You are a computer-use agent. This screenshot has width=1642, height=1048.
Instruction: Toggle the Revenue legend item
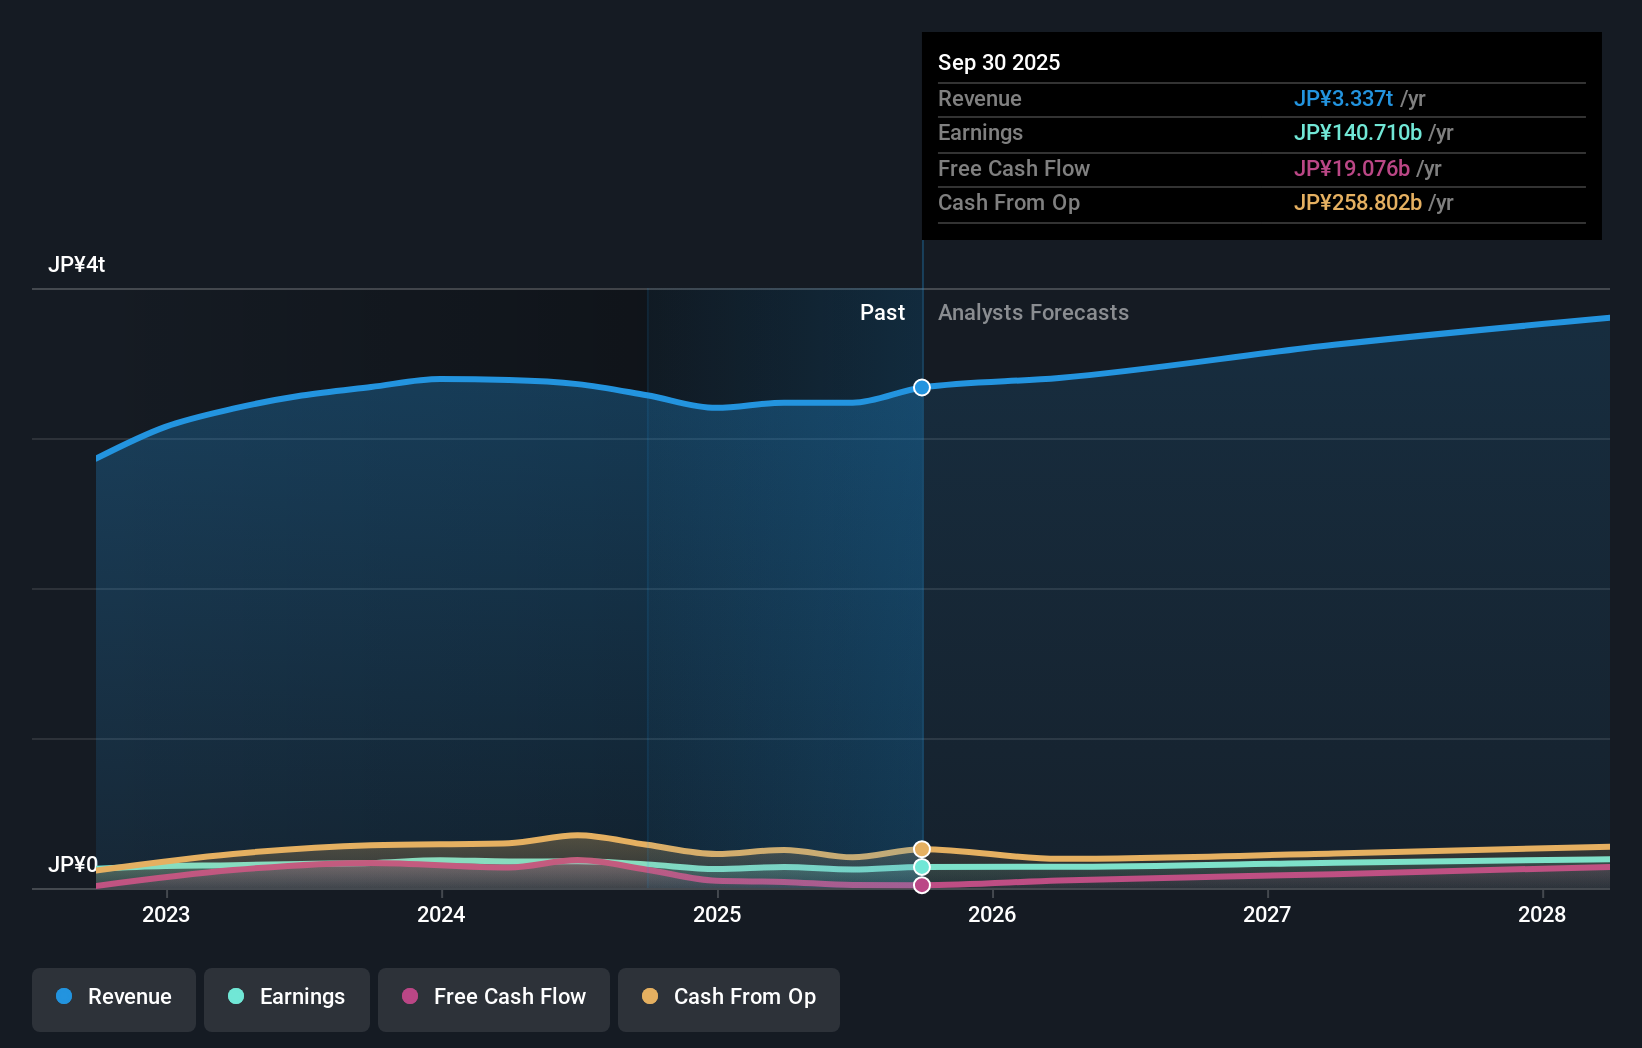coord(113,997)
